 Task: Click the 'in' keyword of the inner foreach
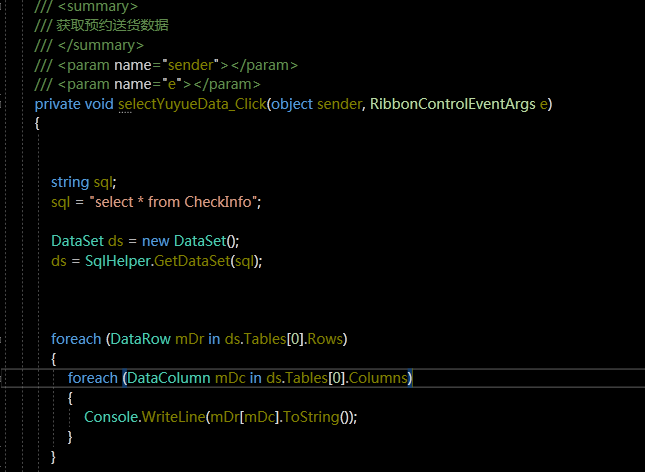click(x=255, y=378)
